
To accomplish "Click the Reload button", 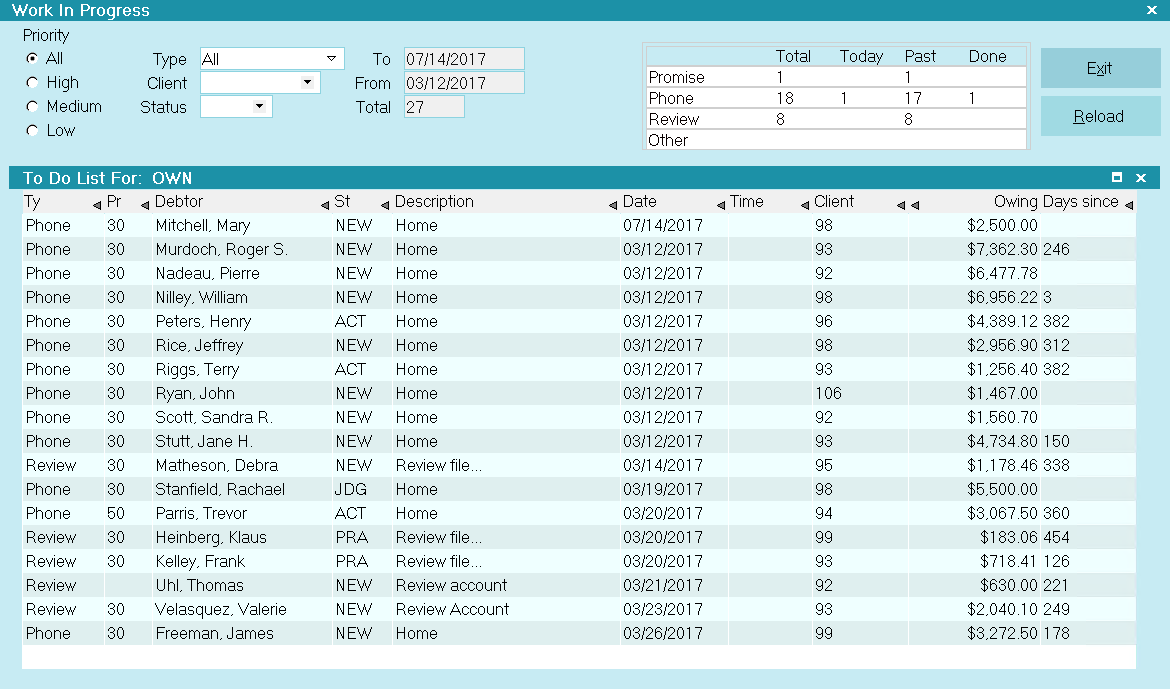I will (1100, 116).
